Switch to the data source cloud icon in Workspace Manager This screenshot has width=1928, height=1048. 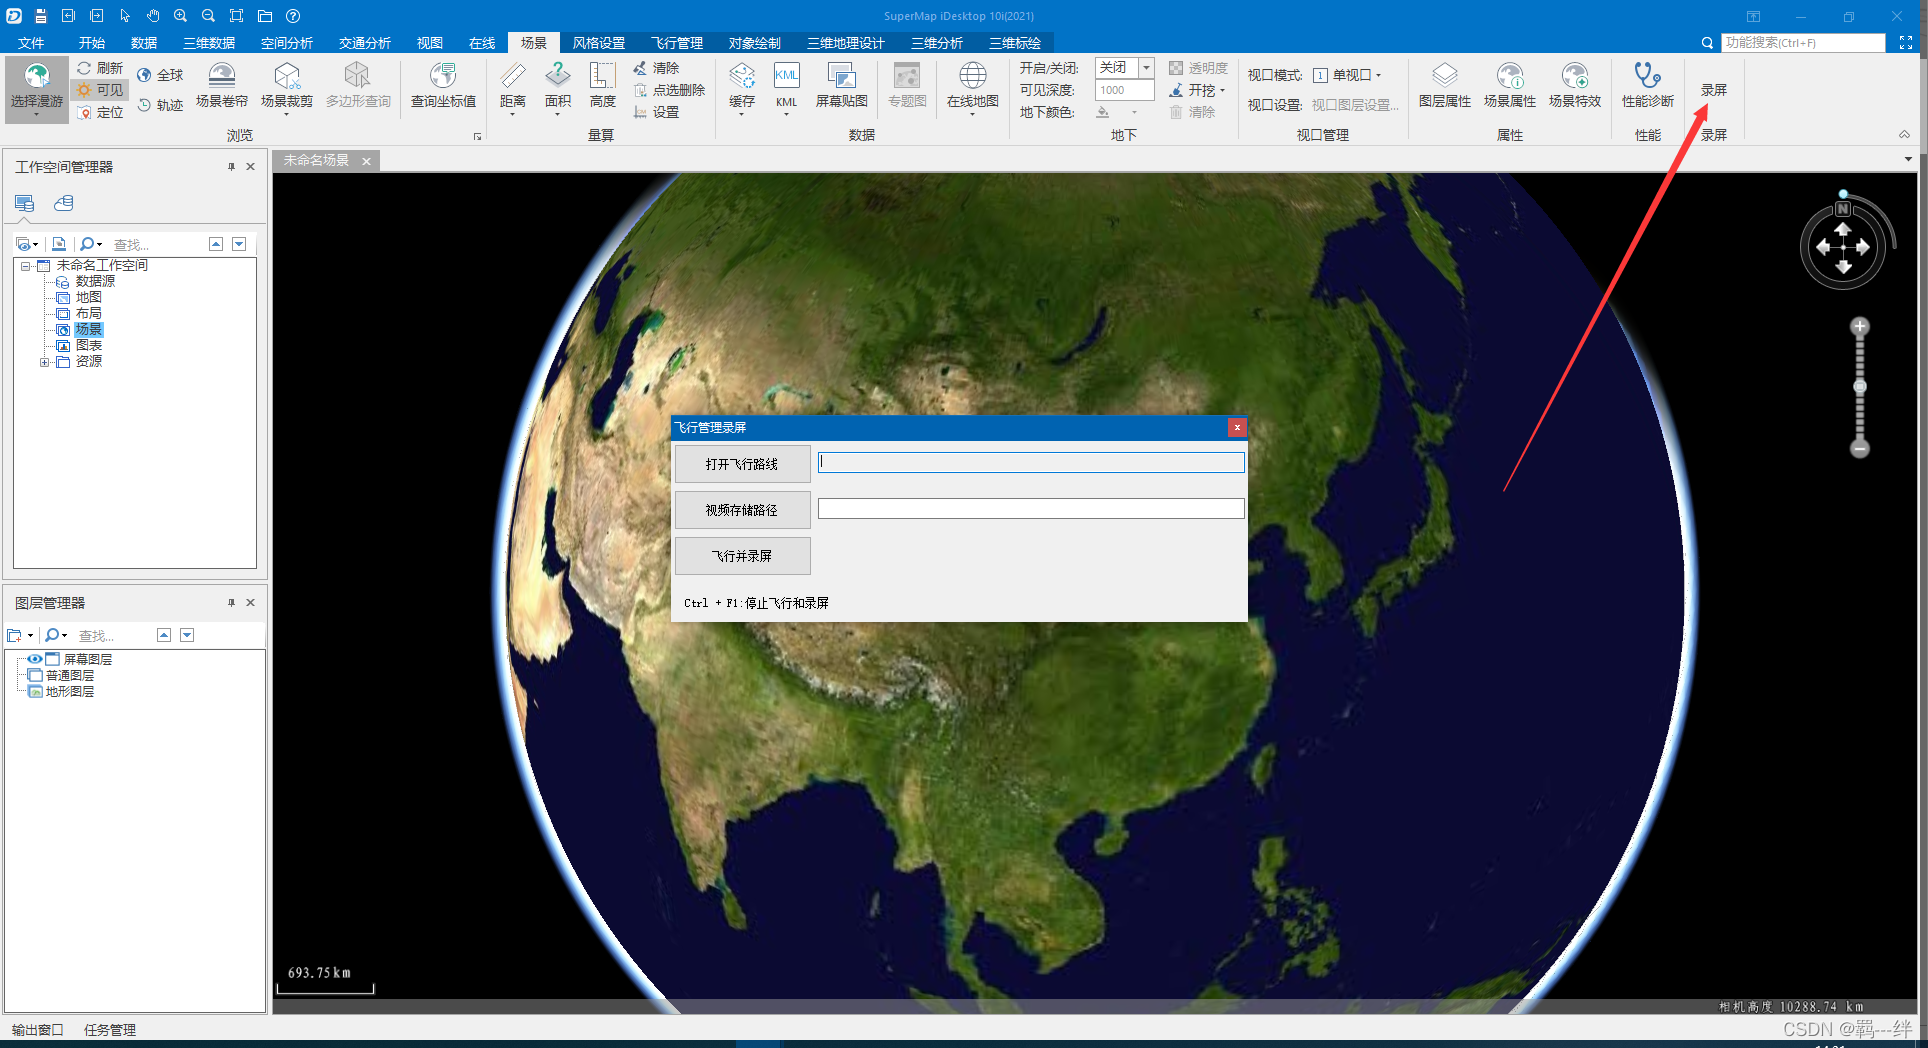click(64, 203)
